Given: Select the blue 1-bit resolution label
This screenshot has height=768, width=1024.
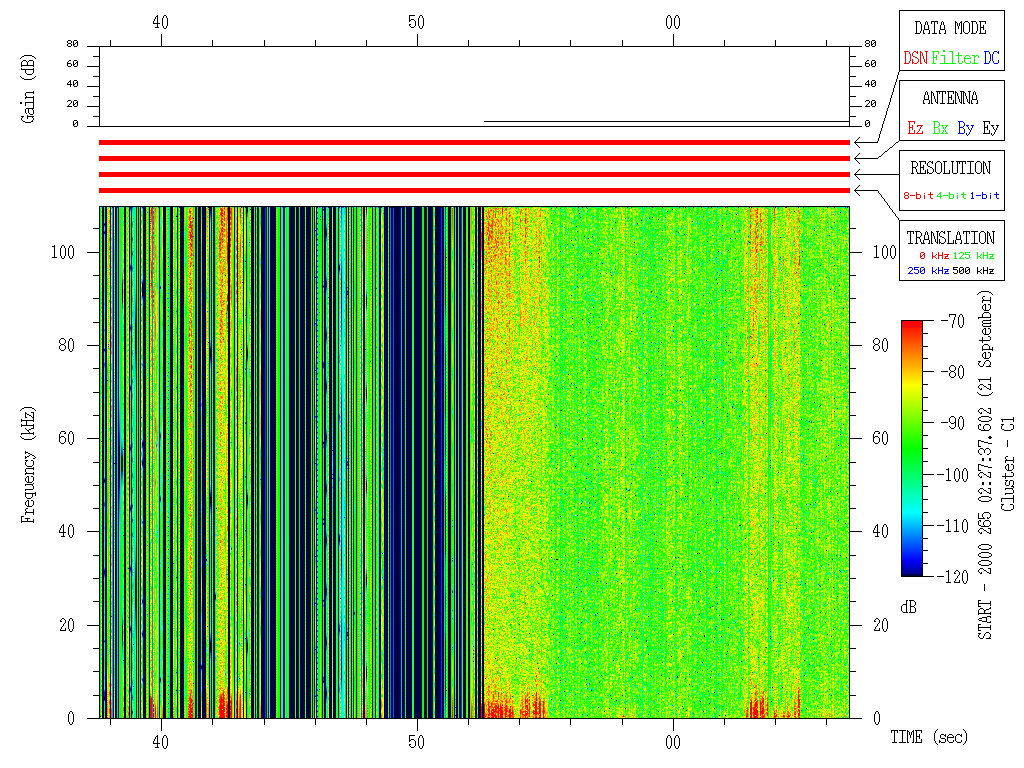Looking at the screenshot, I should [x=984, y=196].
